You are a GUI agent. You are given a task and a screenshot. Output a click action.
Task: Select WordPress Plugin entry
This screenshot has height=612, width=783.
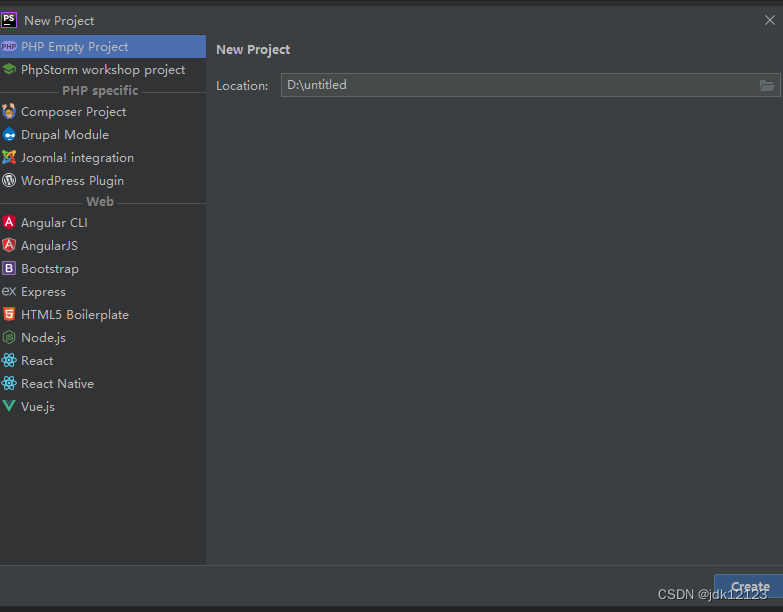(103, 180)
